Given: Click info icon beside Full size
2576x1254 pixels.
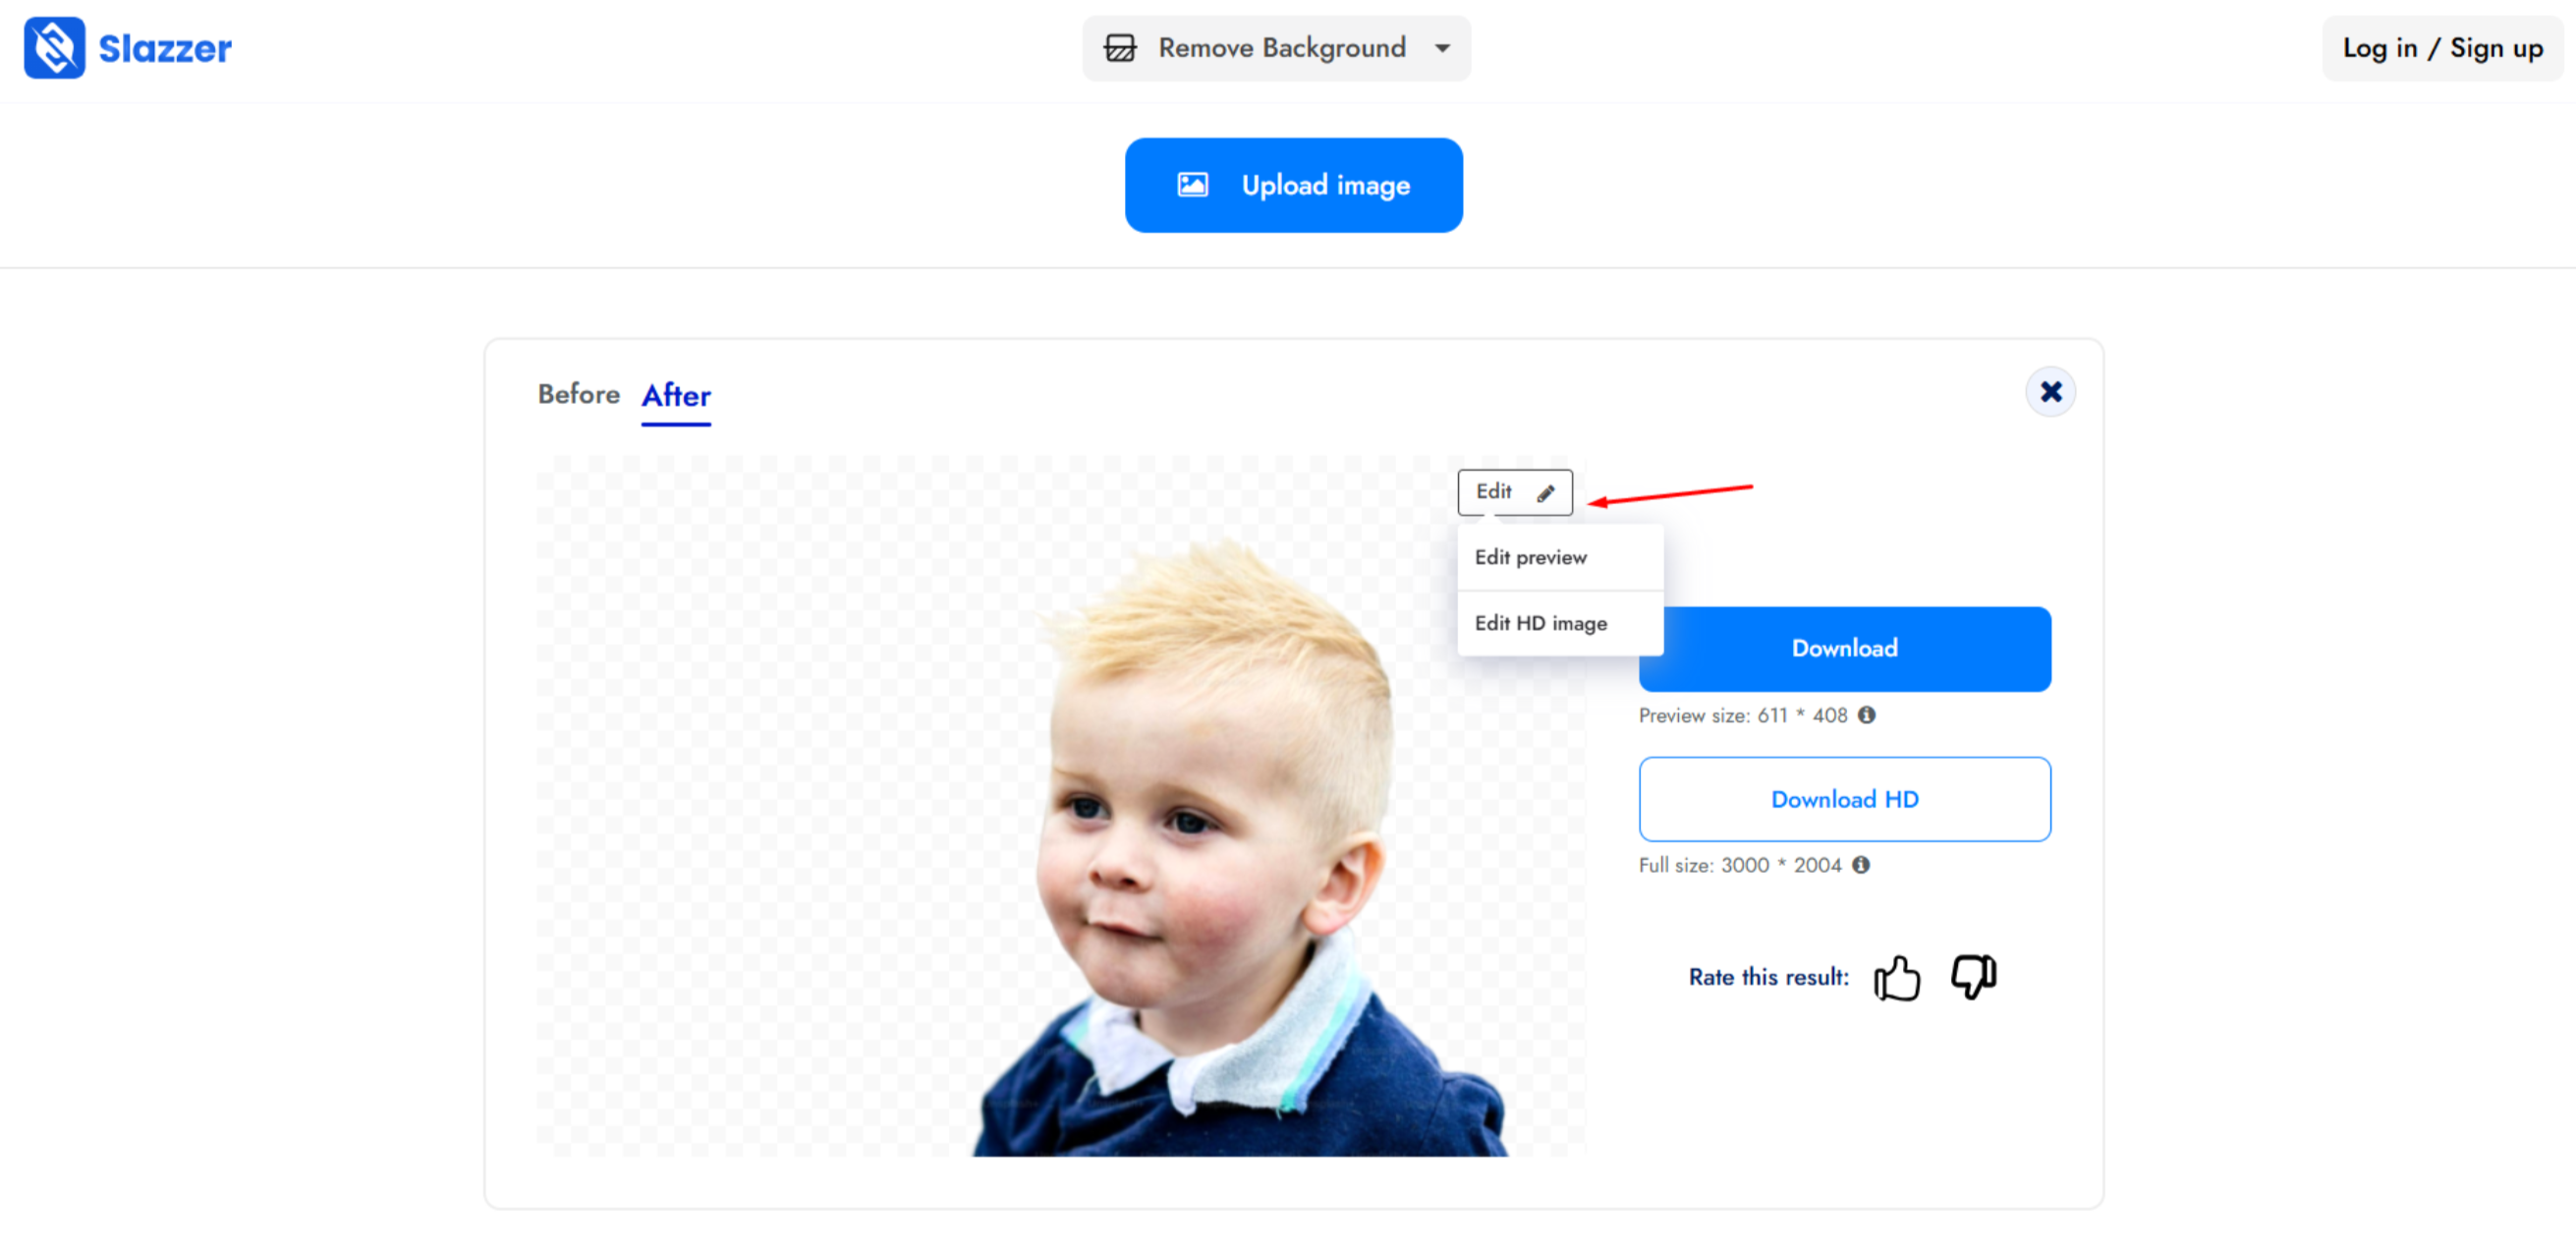Looking at the screenshot, I should (x=1860, y=865).
